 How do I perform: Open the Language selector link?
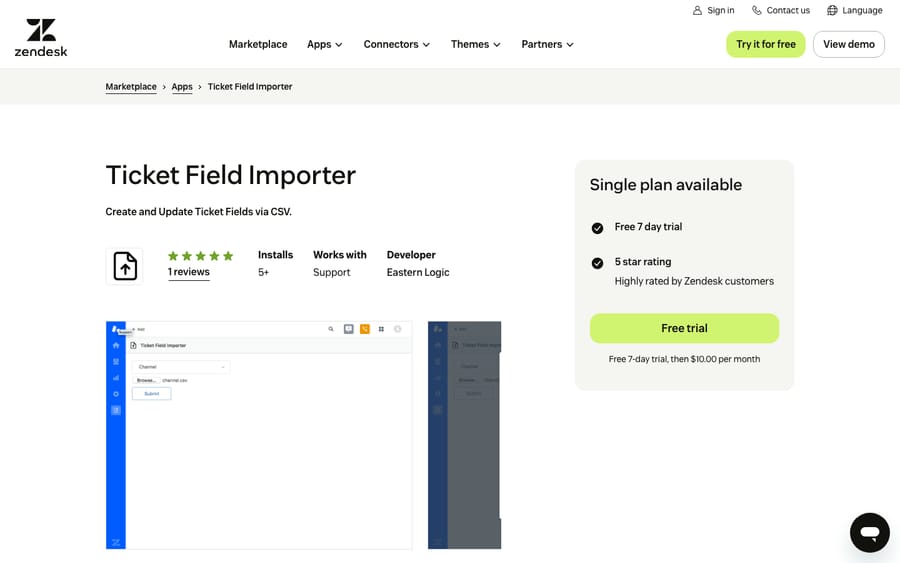pos(855,10)
